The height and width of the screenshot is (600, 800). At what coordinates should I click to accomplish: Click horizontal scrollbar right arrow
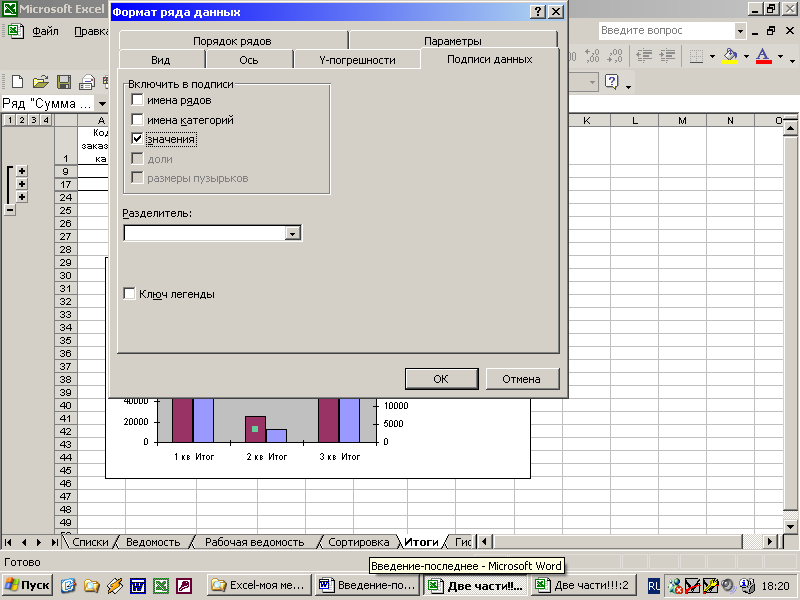(770, 541)
